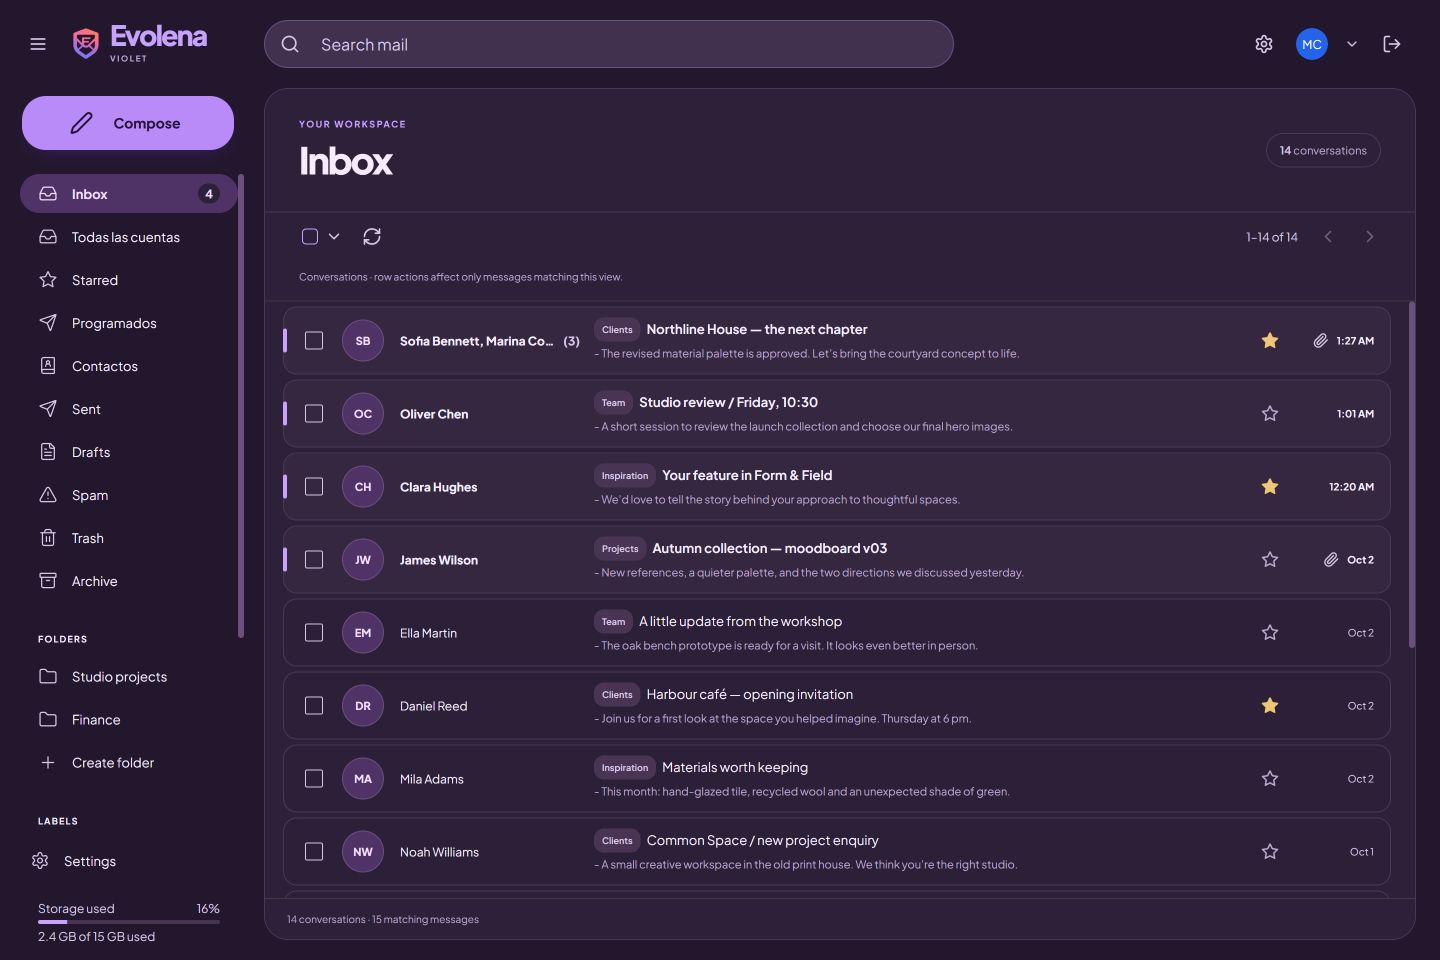Go to Programados in sidebar
Screen dimensions: 1440x960
(x=128, y=323)
